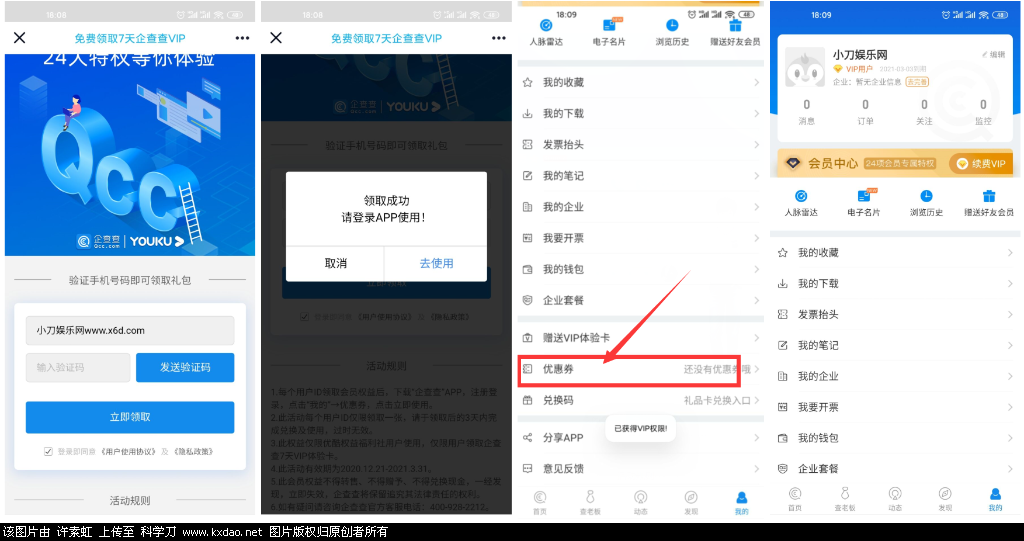Open 我的钱包 icon on the 优惠券 list screen
Screen dimensions: 1024x541
(528, 269)
